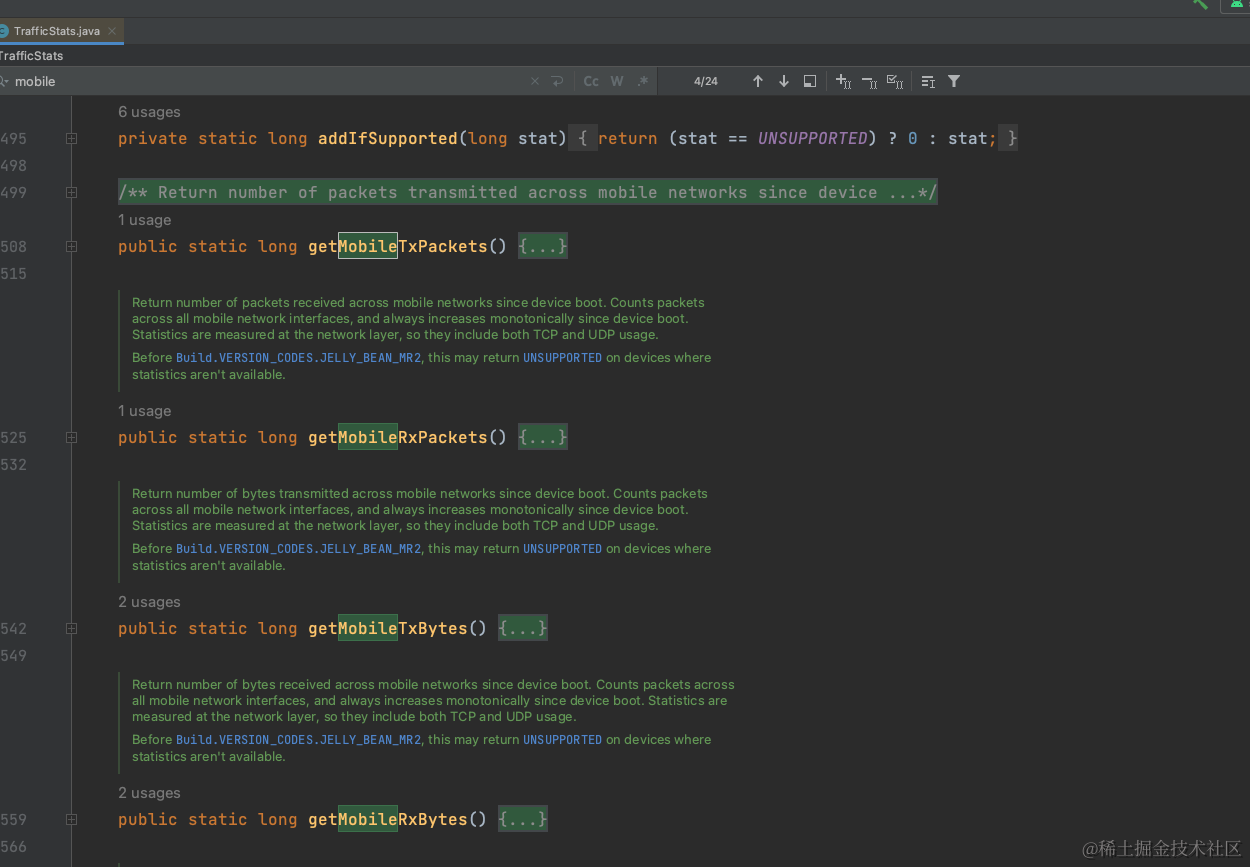Show '1 usage' above getMobileRxPackets
This screenshot has height=867, width=1250.
tap(144, 411)
